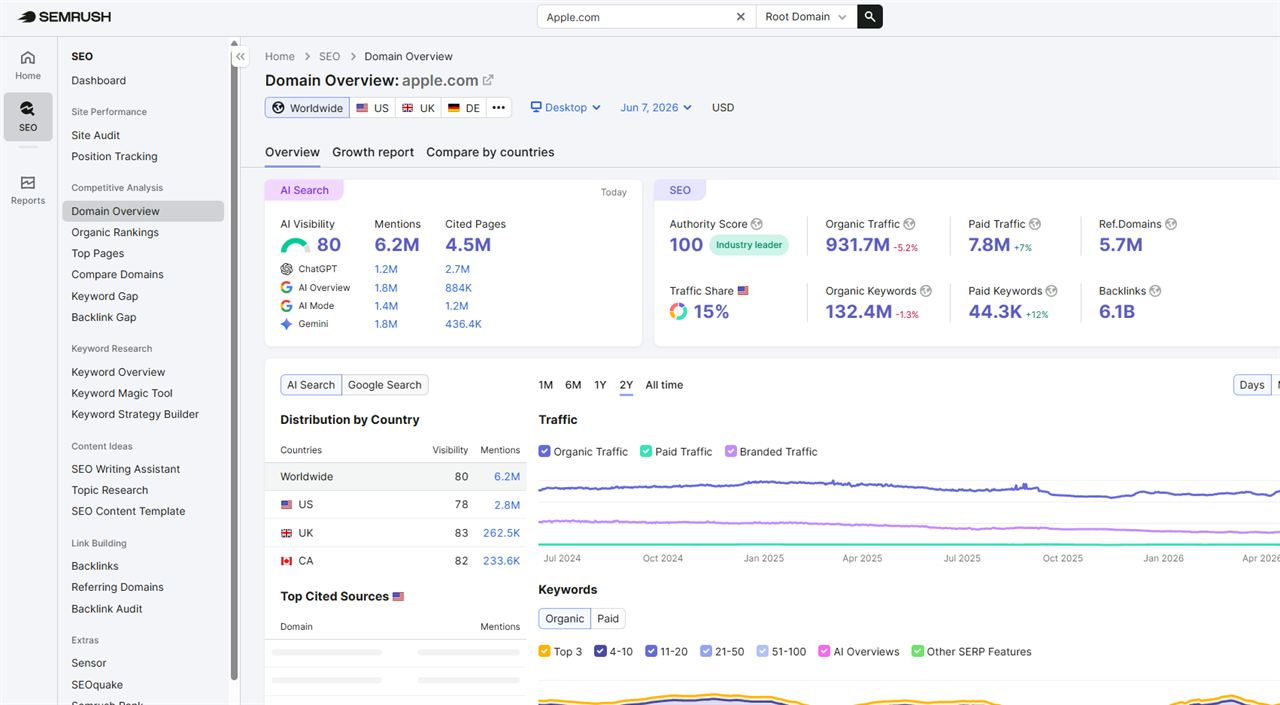This screenshot has width=1280, height=705.
Task: Click the Semrush logo
Action: [64, 16]
